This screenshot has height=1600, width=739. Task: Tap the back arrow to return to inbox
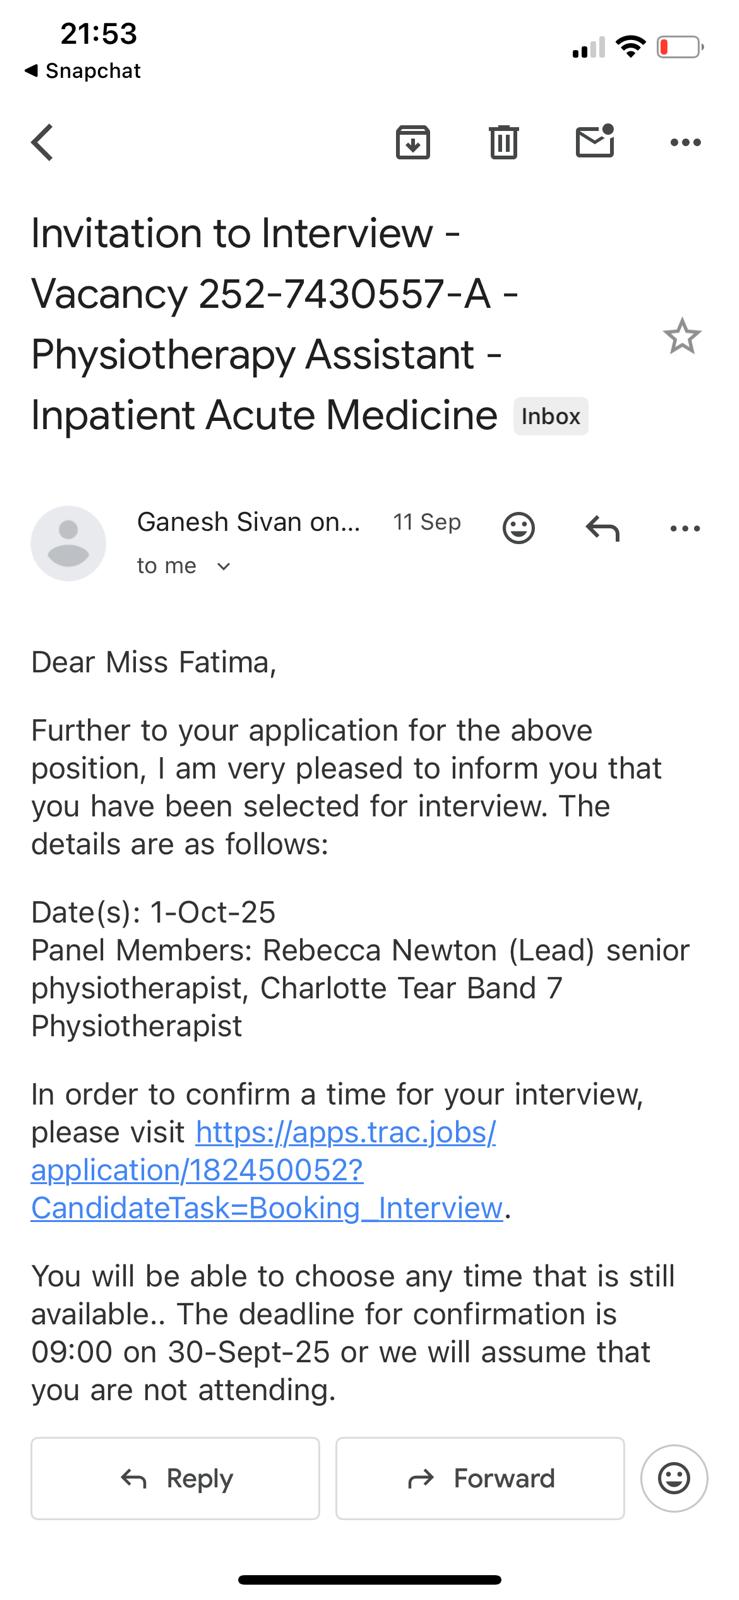(x=42, y=142)
